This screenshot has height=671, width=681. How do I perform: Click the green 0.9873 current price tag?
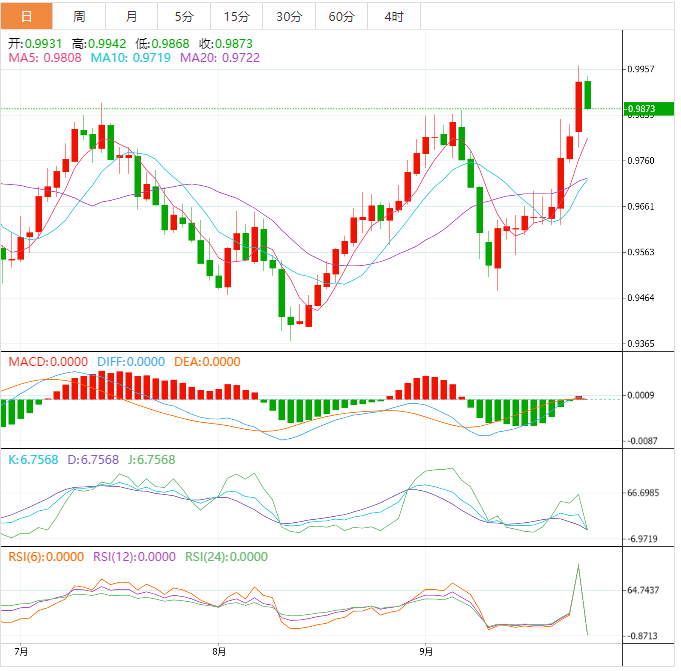[x=640, y=108]
